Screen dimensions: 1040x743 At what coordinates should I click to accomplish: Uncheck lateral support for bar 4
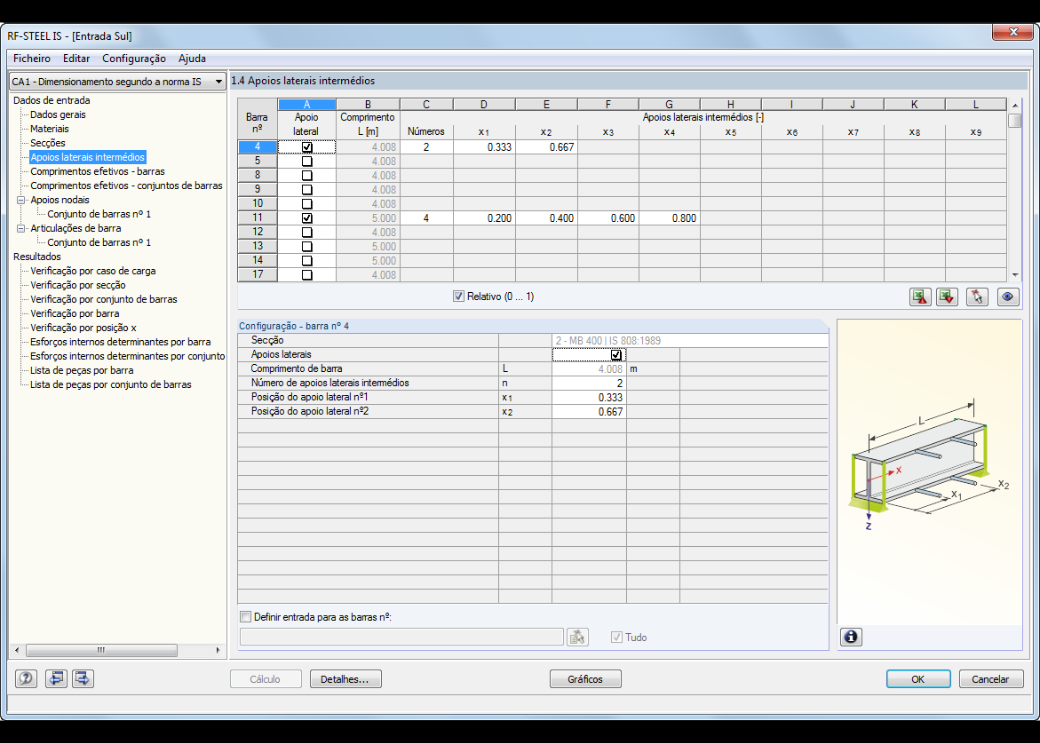click(307, 147)
